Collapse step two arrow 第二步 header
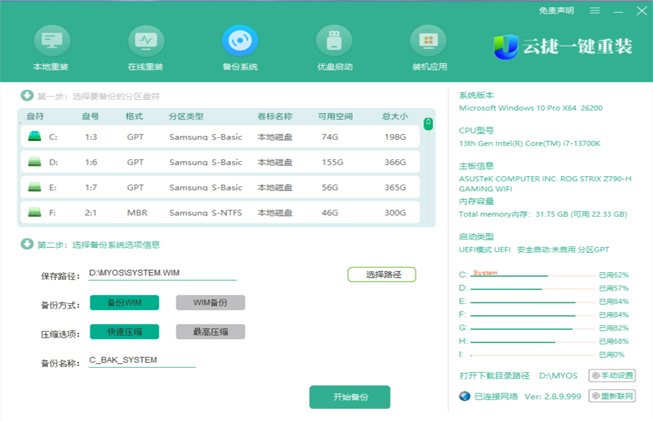653x421 pixels. [26, 243]
